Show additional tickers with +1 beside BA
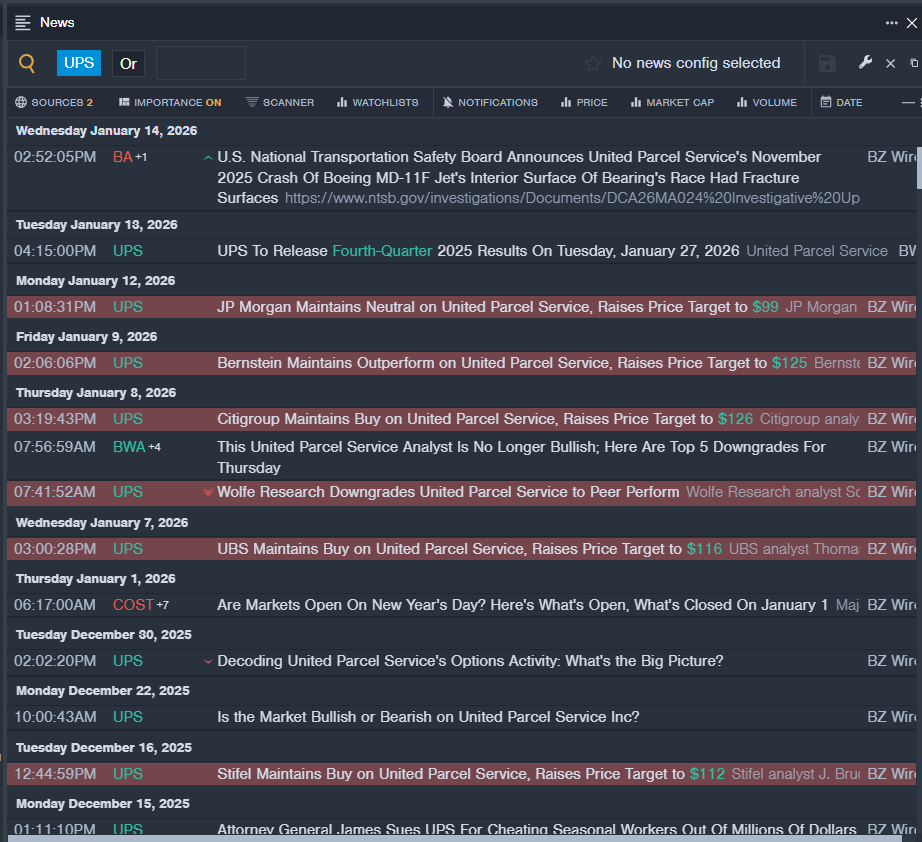This screenshot has height=842, width=922. (x=141, y=157)
